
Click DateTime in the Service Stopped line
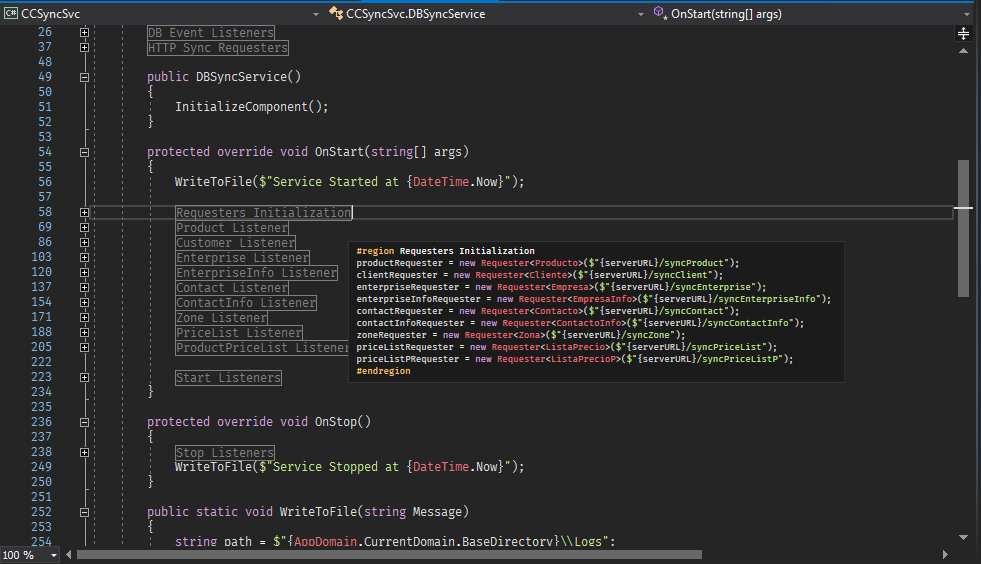440,467
